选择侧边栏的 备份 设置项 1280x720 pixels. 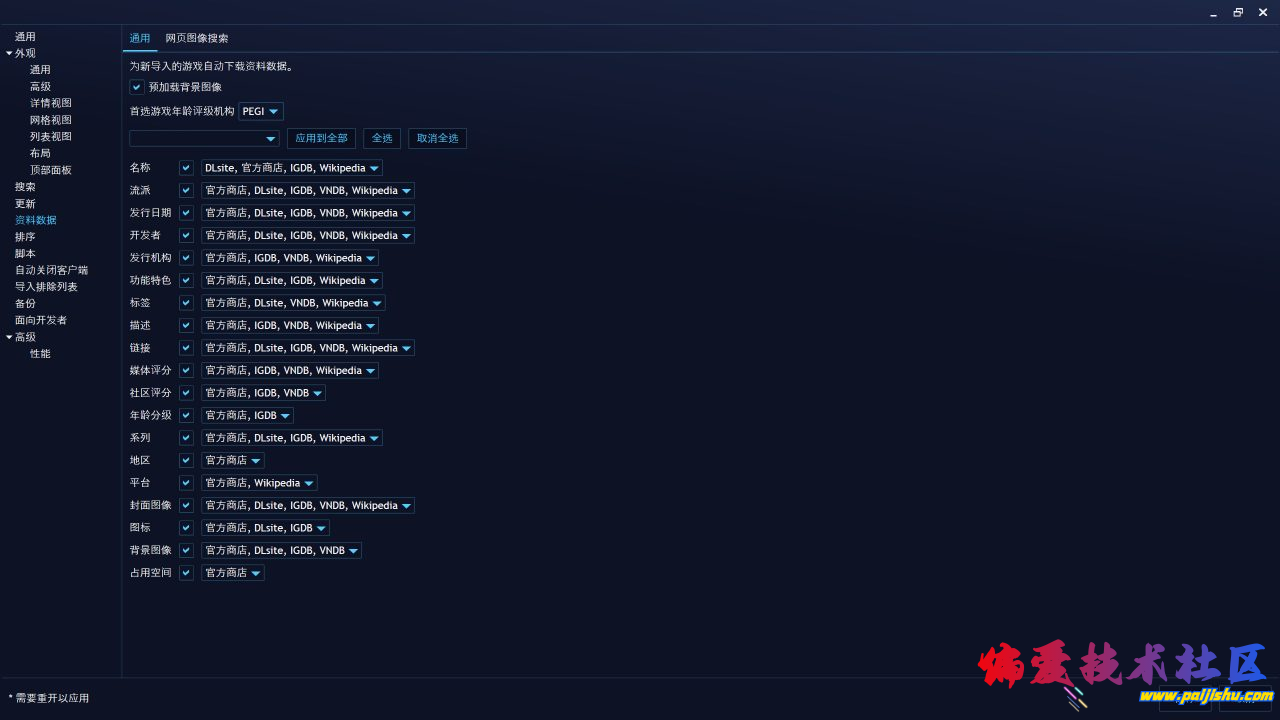(24, 303)
